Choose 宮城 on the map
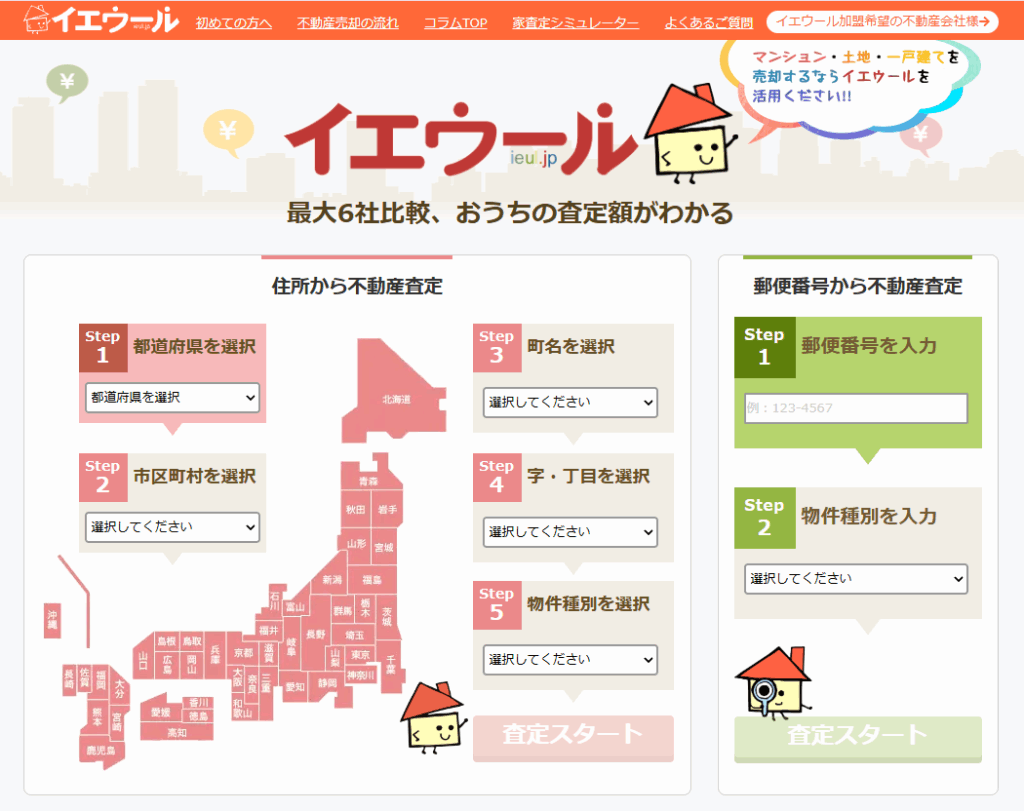The image size is (1024, 811). (383, 547)
